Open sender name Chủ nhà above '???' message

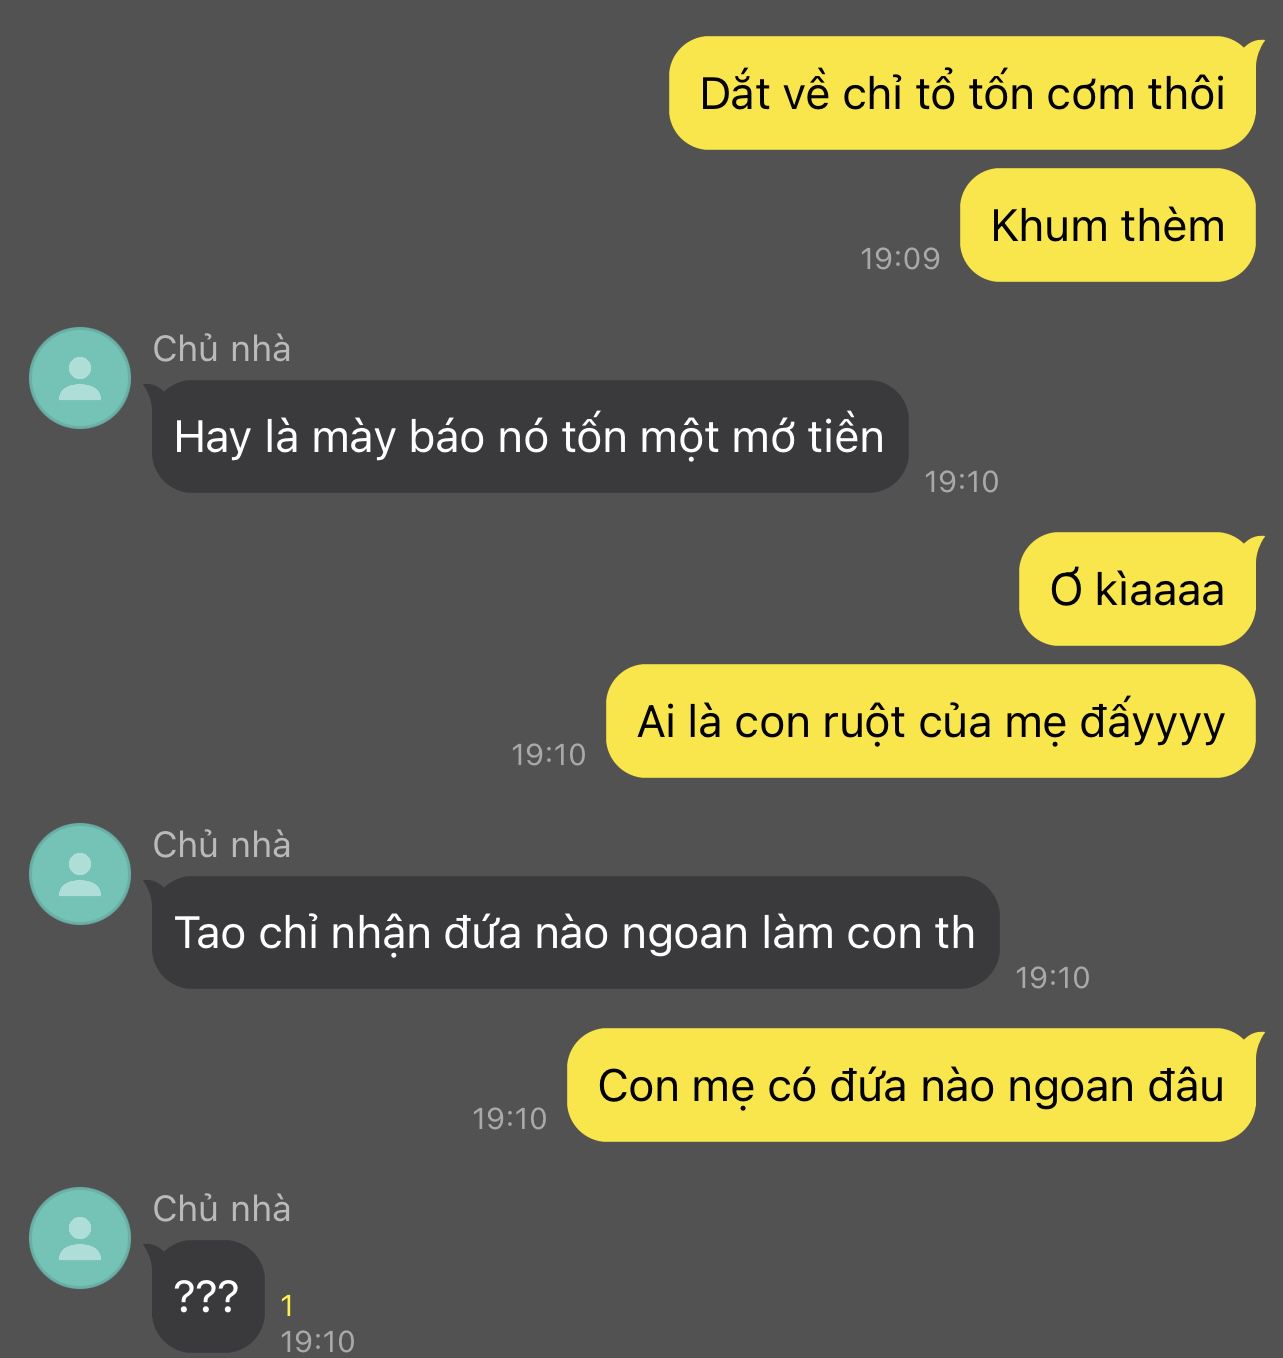222,1209
